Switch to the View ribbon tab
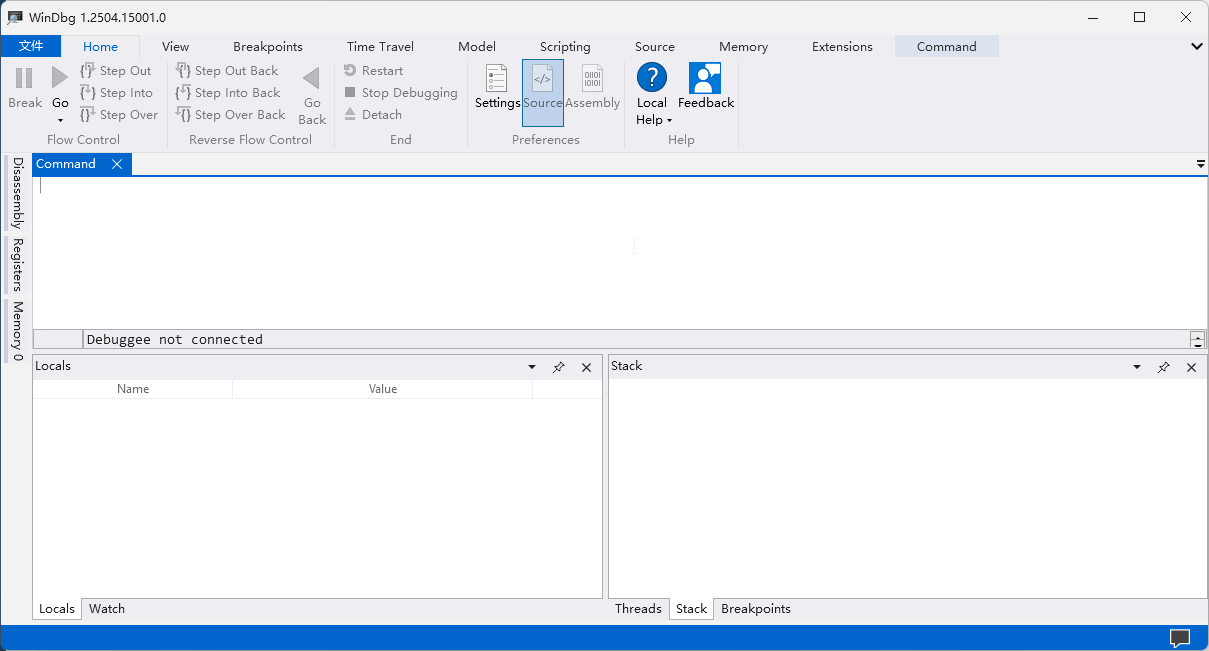This screenshot has width=1209, height=651. (x=175, y=46)
